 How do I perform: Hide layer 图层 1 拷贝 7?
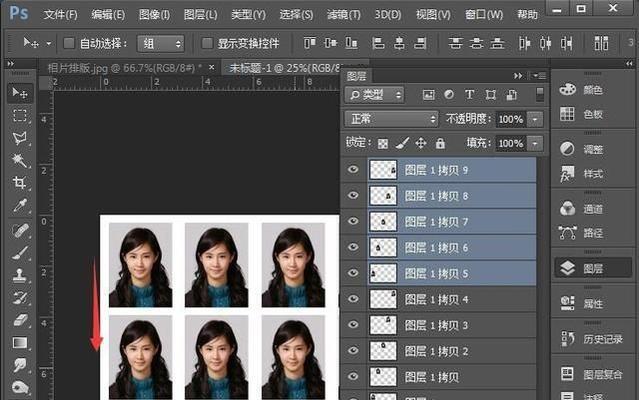tap(353, 221)
